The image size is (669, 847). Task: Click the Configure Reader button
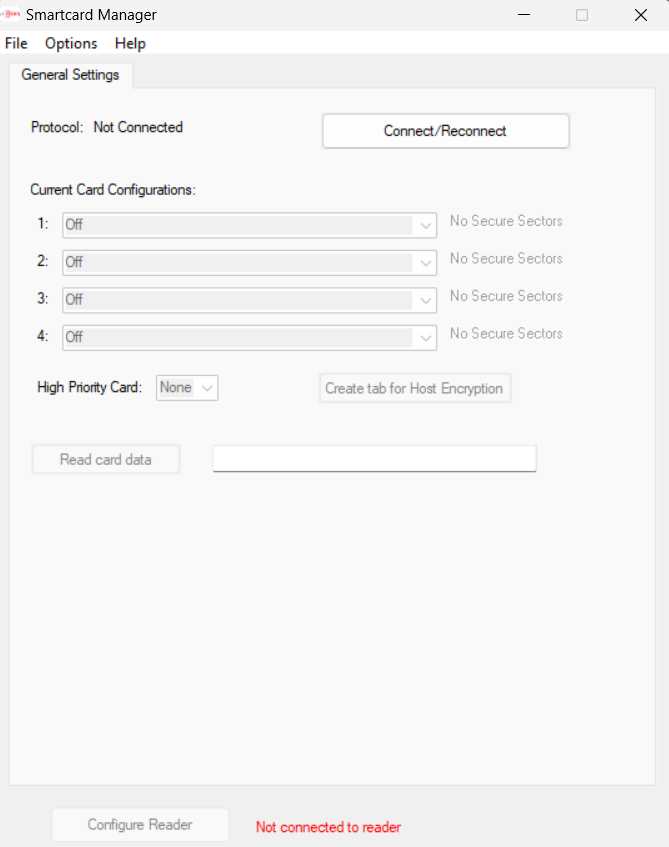coord(139,824)
